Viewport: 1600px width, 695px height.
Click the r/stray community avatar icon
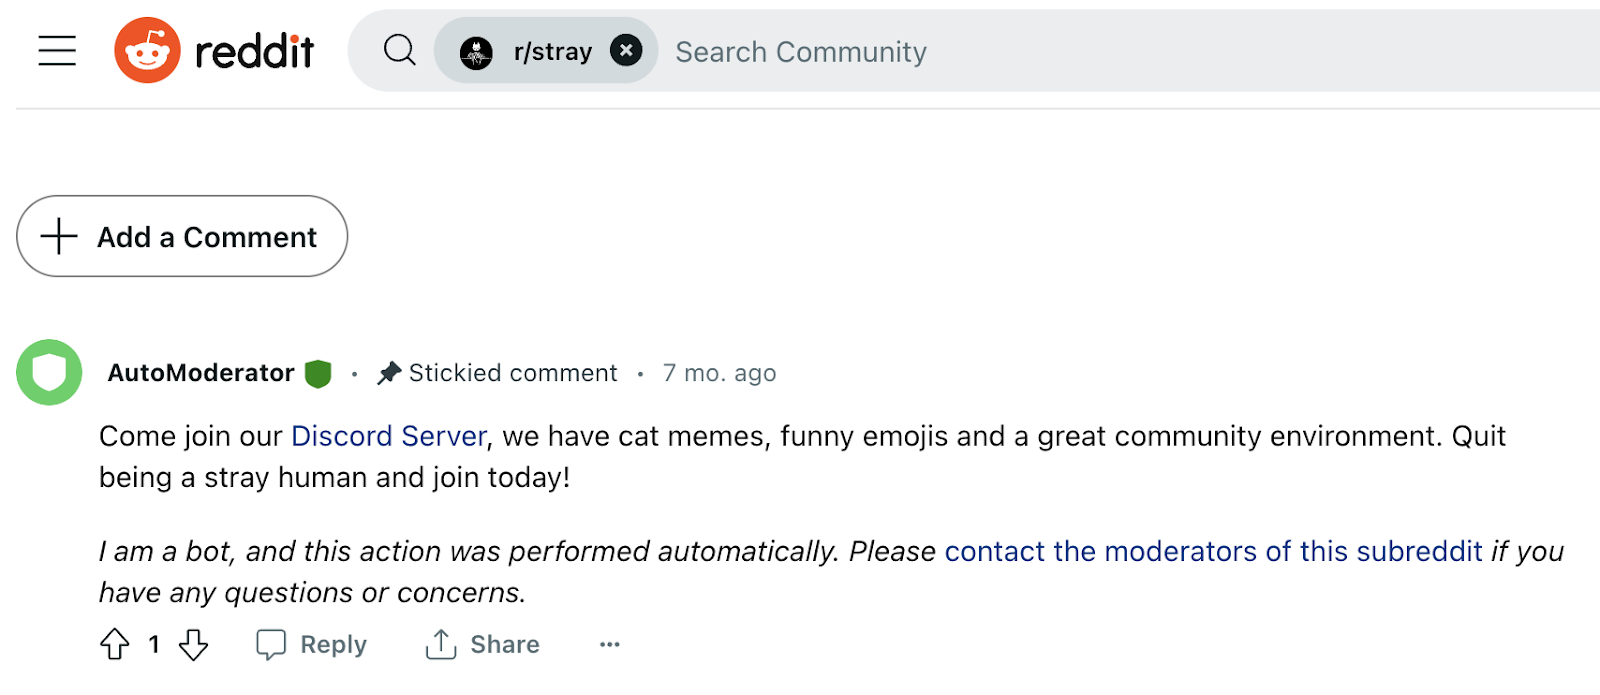pos(476,52)
